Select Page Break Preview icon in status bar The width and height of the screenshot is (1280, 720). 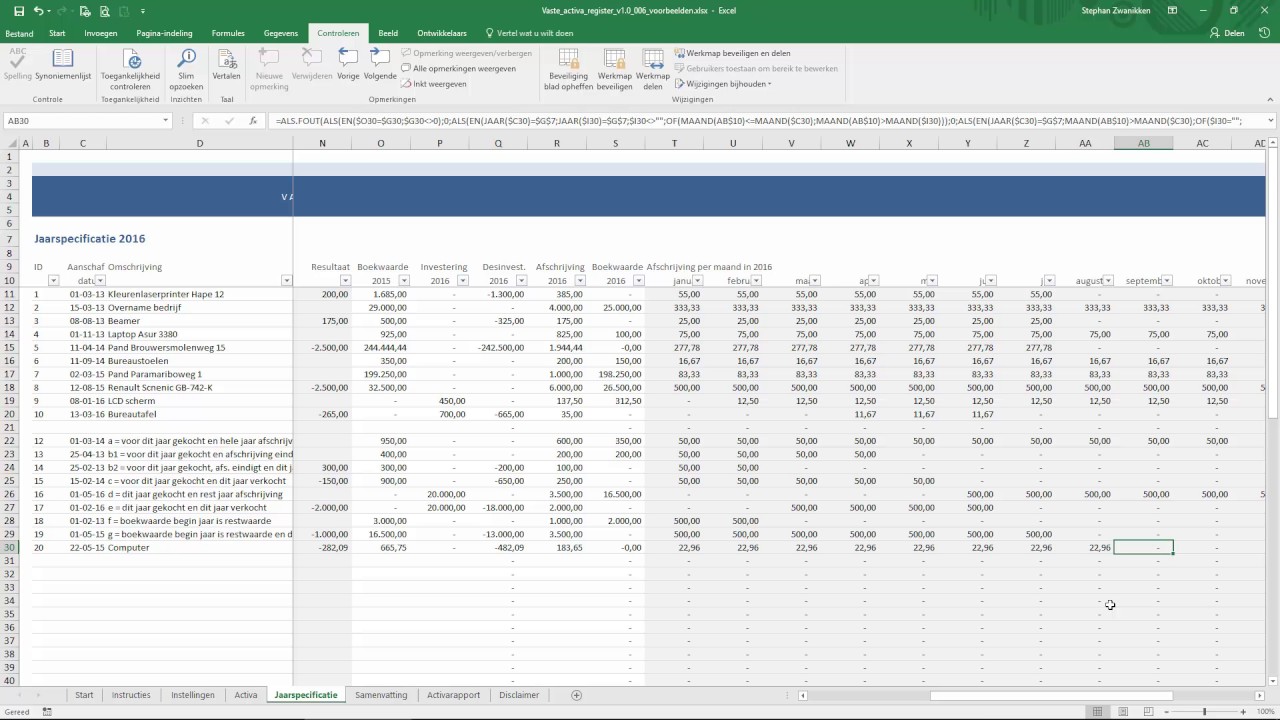tap(1146, 712)
